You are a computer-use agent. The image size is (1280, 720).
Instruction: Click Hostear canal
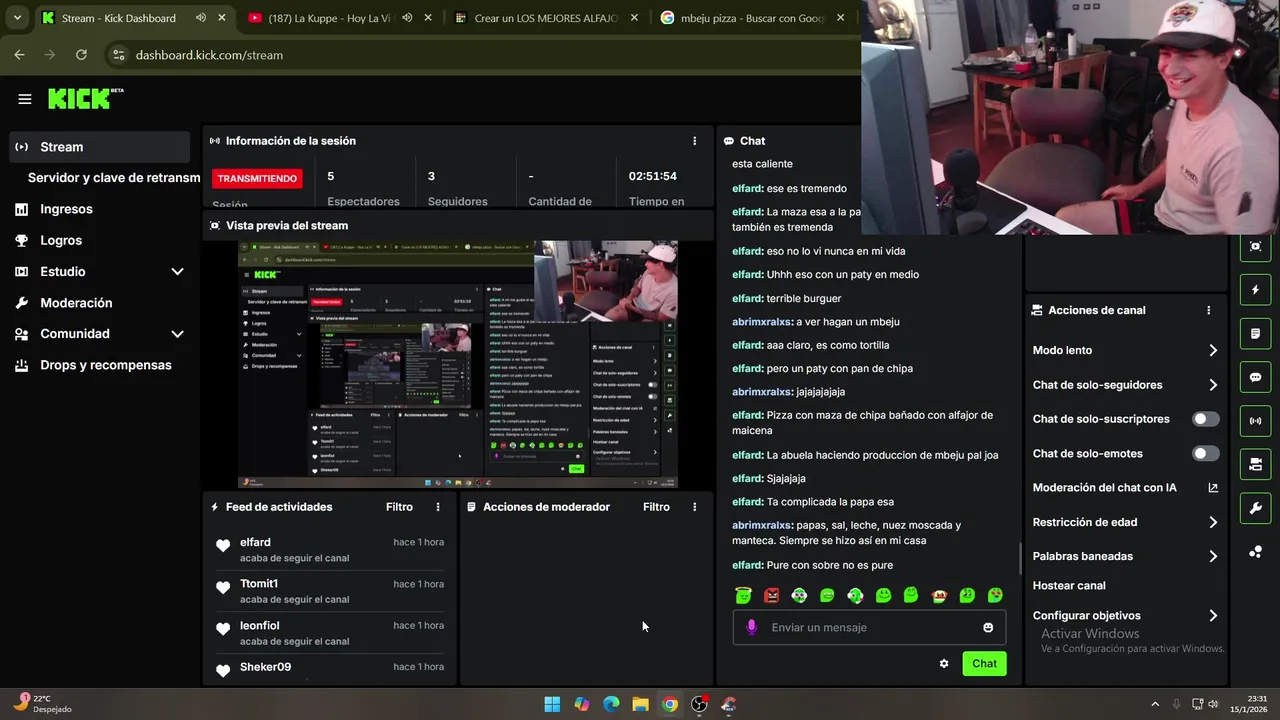tap(1069, 585)
